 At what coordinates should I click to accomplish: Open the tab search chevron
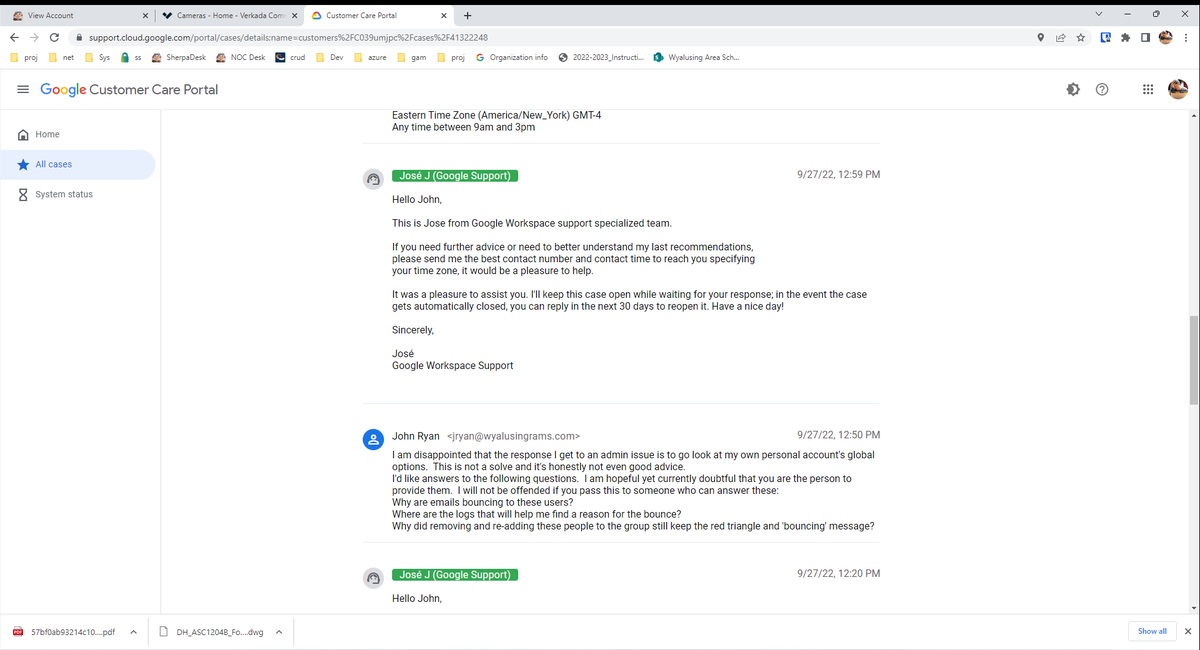(1100, 15)
